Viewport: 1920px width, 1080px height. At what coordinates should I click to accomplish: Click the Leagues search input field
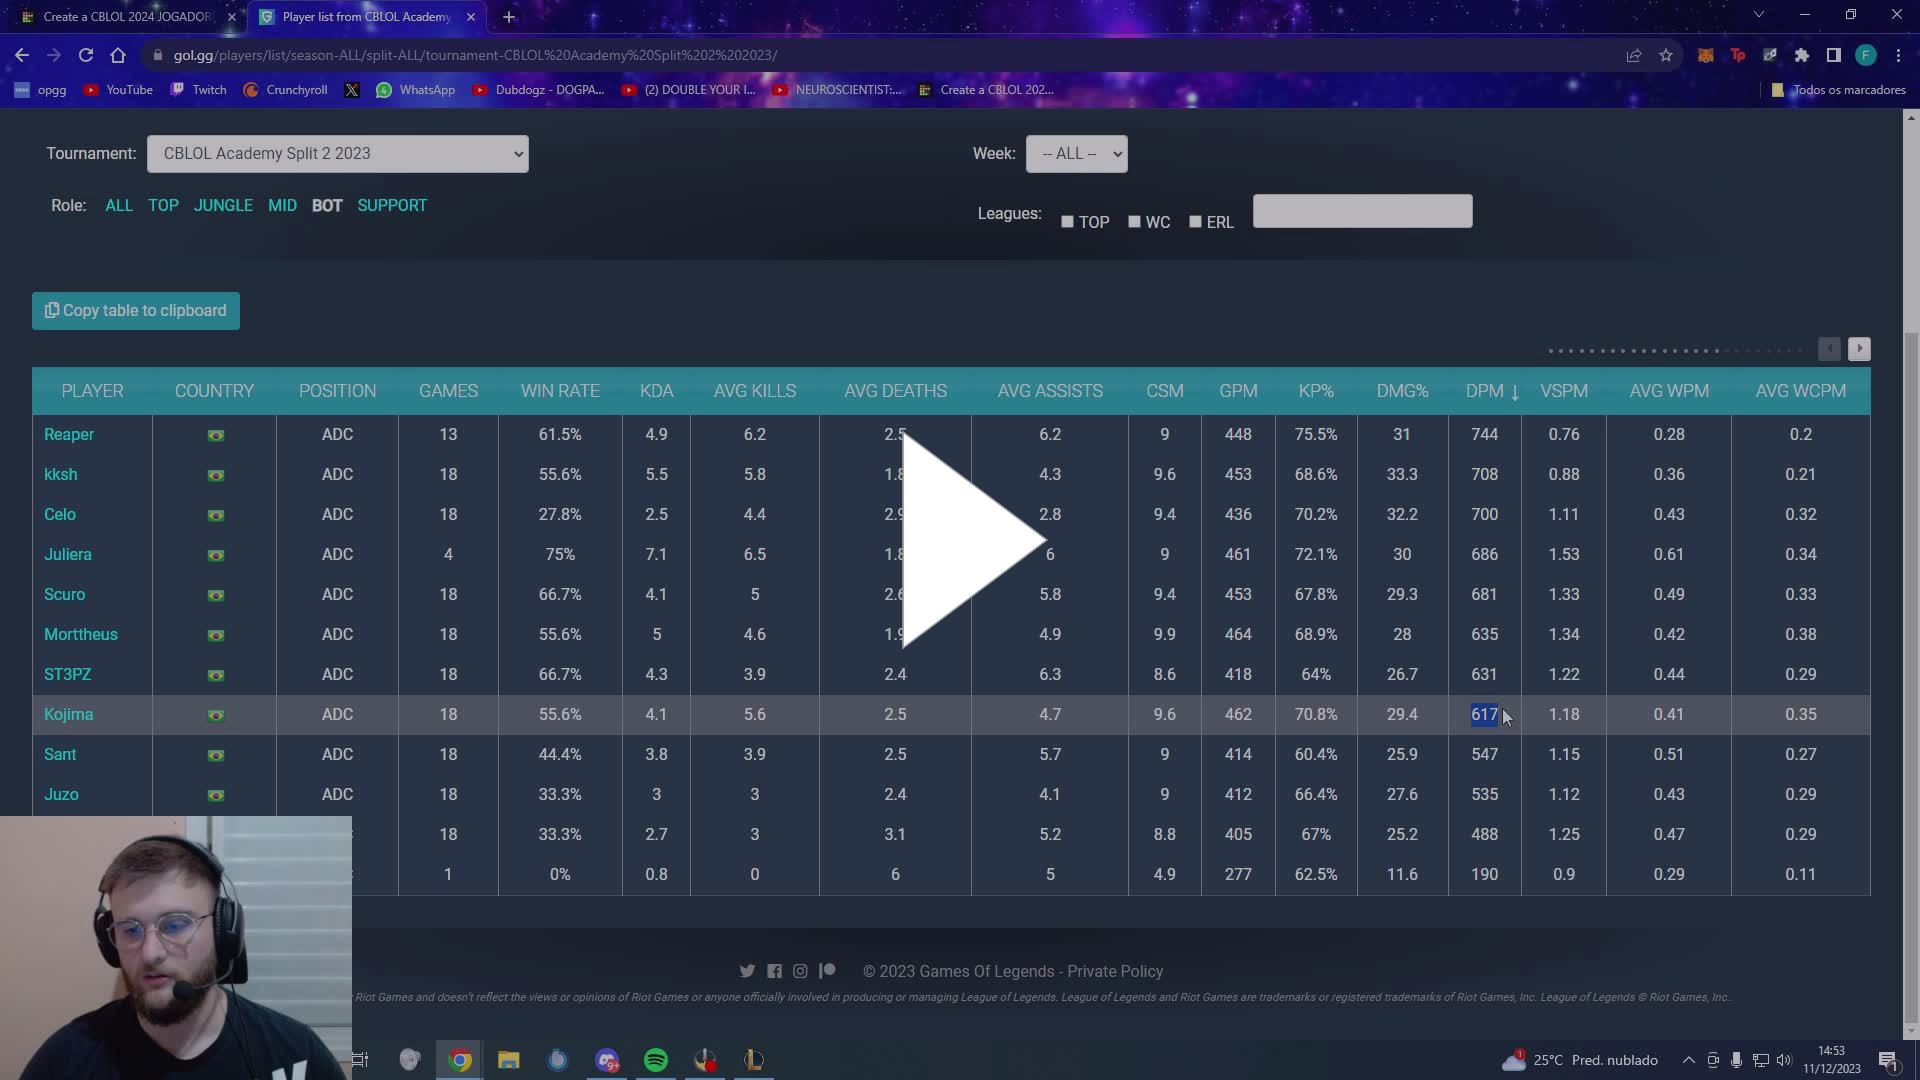(1362, 211)
